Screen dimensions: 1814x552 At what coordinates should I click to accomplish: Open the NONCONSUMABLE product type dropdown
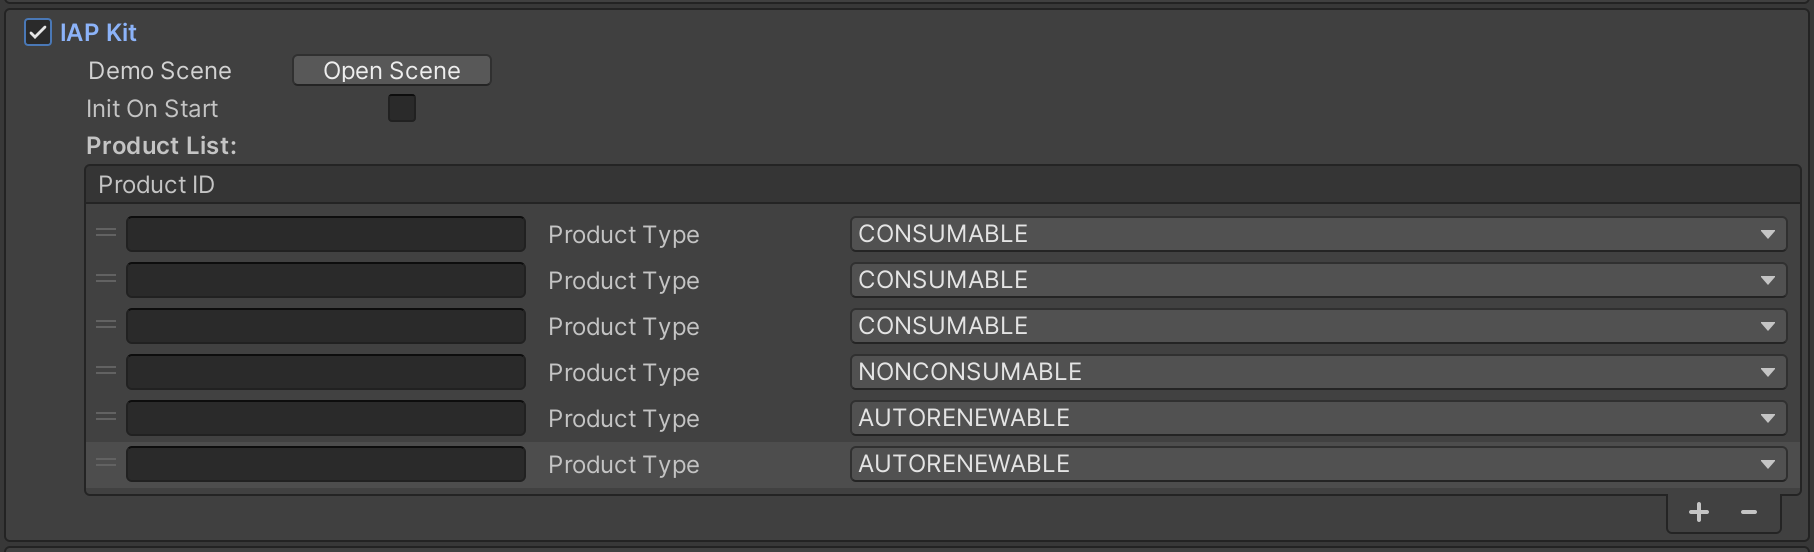point(1317,372)
